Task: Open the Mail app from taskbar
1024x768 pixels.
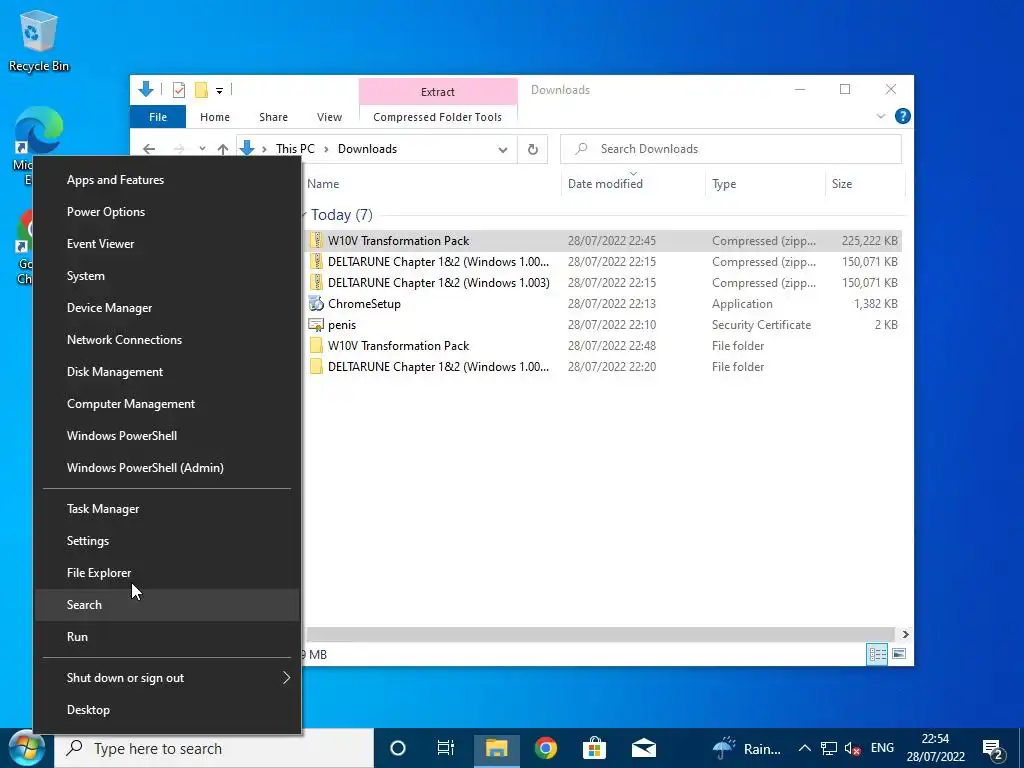Action: point(643,748)
